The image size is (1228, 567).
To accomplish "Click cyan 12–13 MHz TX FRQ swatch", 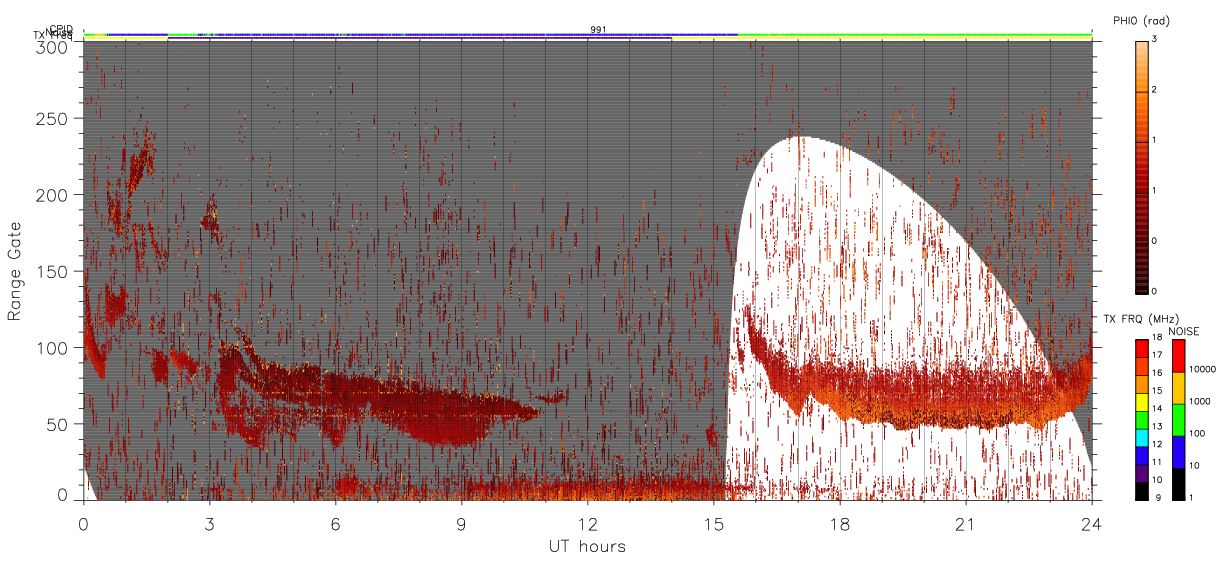I will tap(1142, 438).
